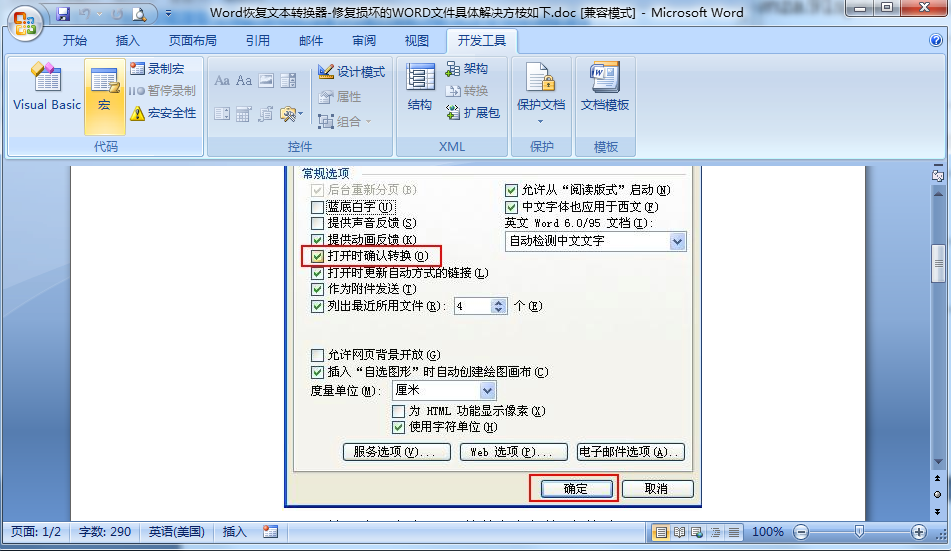Open 电子邮件选项 button

(x=631, y=452)
